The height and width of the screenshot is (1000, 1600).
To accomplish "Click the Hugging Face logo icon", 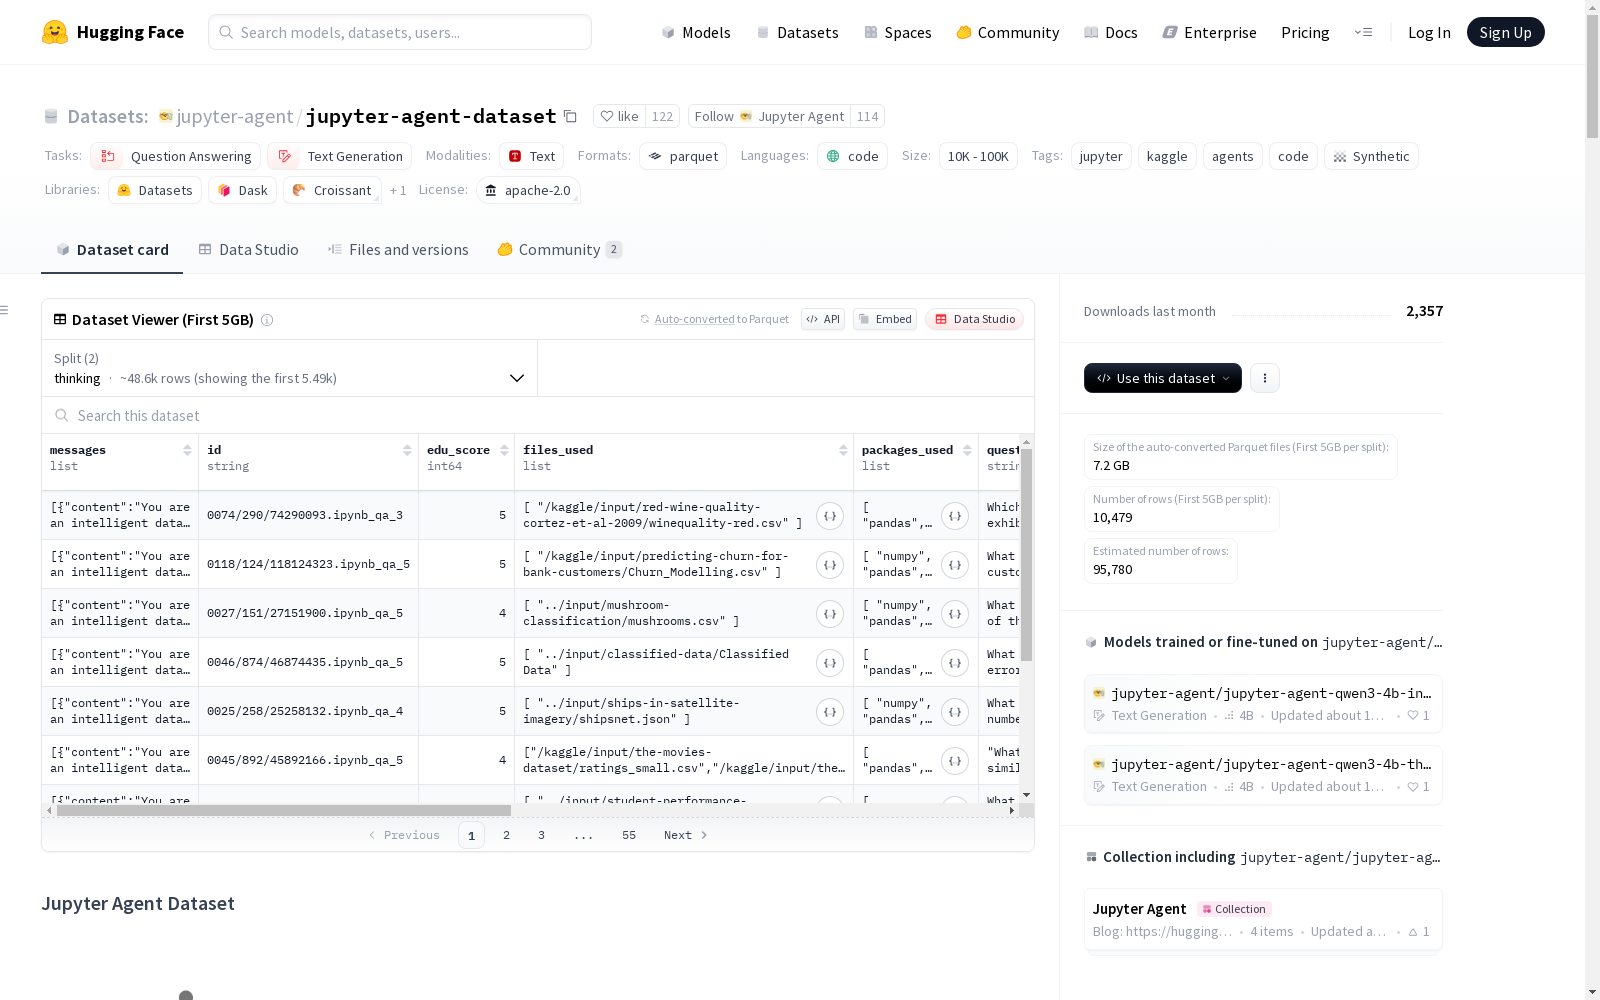I will (55, 32).
